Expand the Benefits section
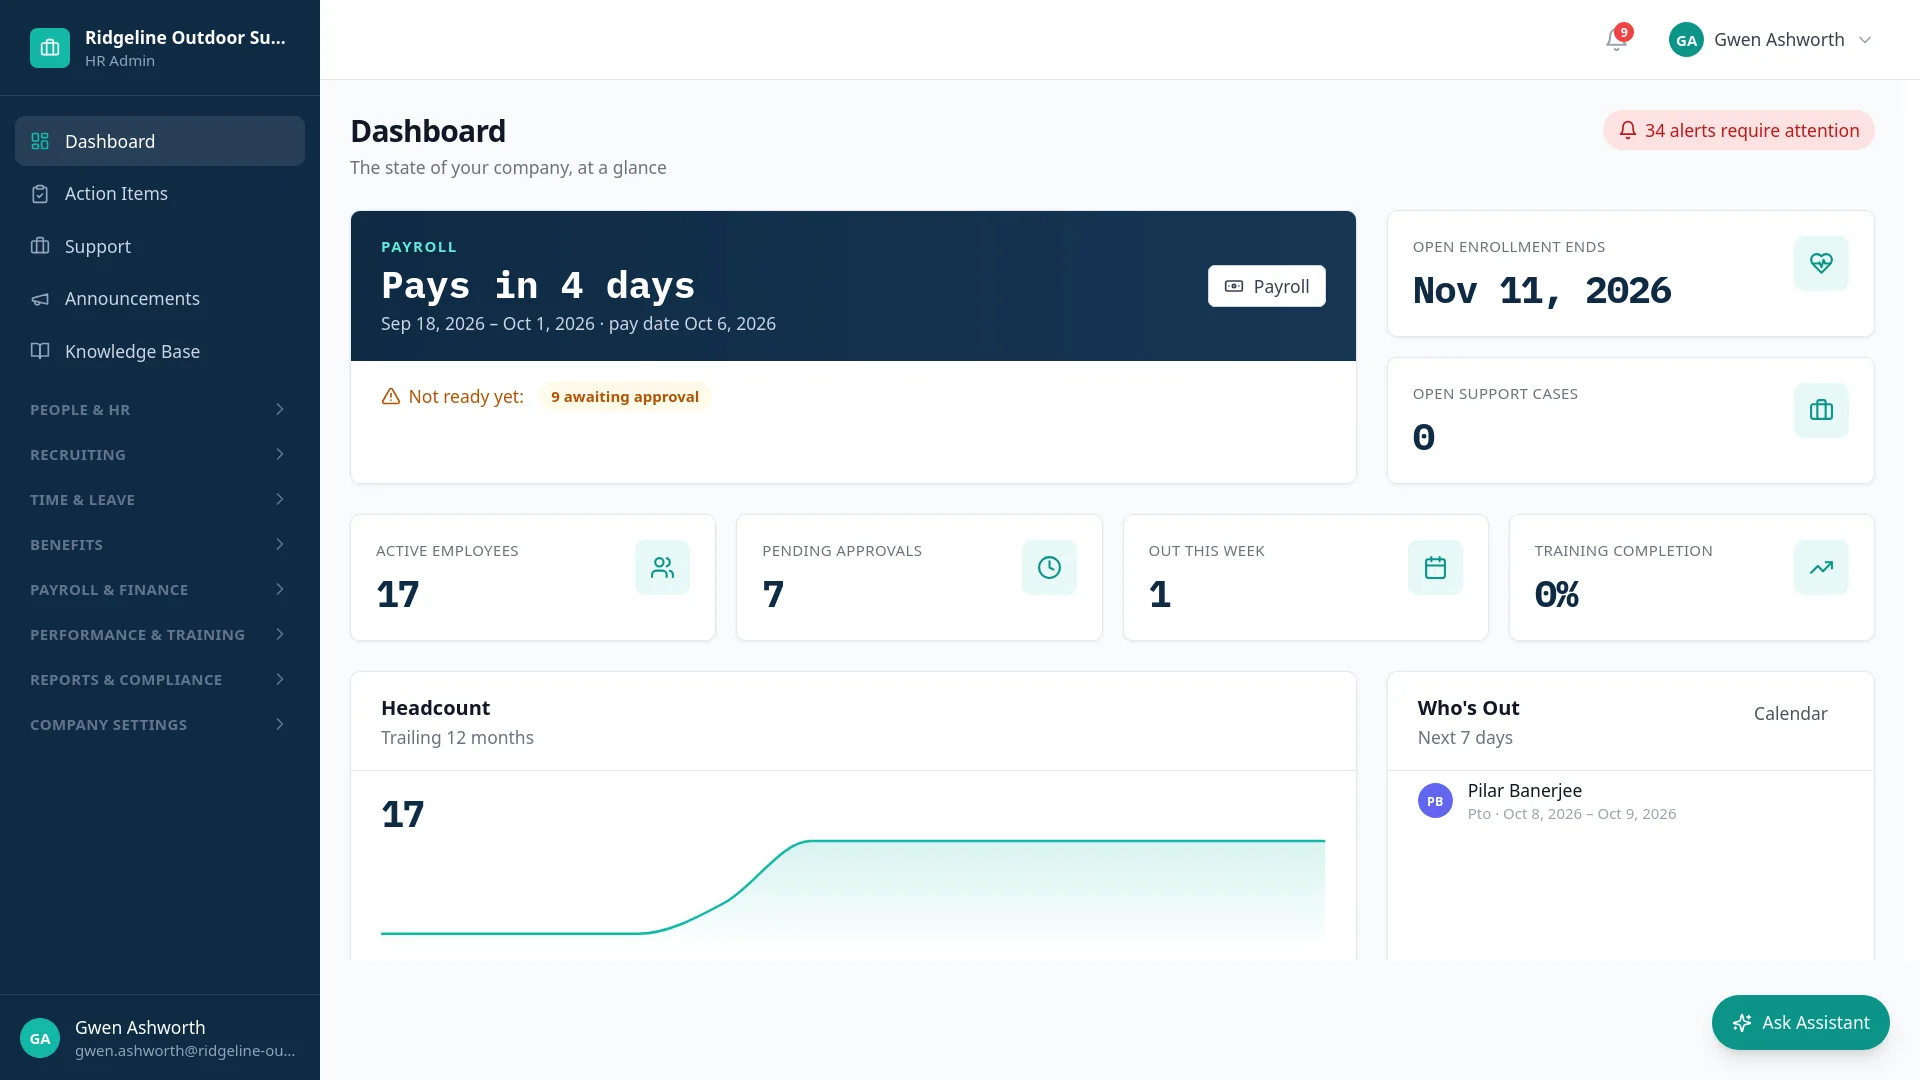Screen dimensions: 1920x1080 tap(160, 544)
